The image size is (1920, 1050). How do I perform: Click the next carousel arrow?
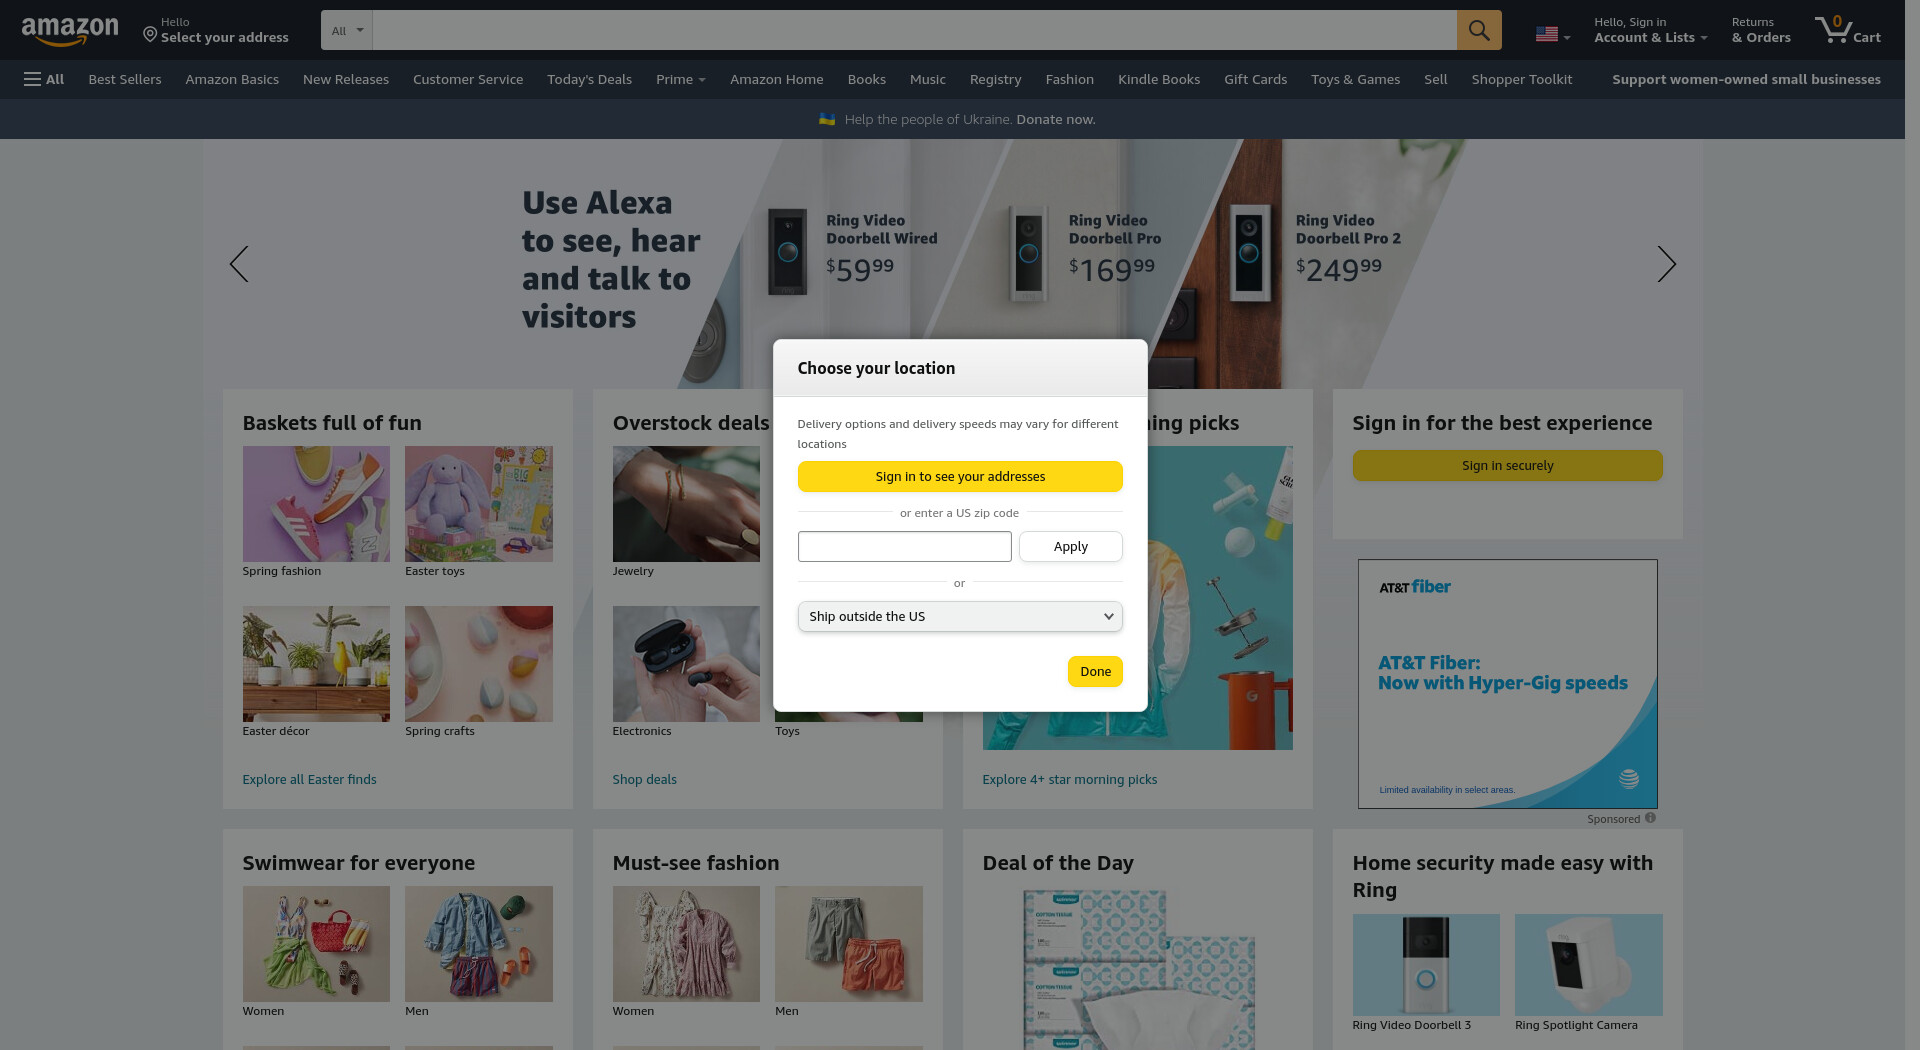(x=1666, y=264)
